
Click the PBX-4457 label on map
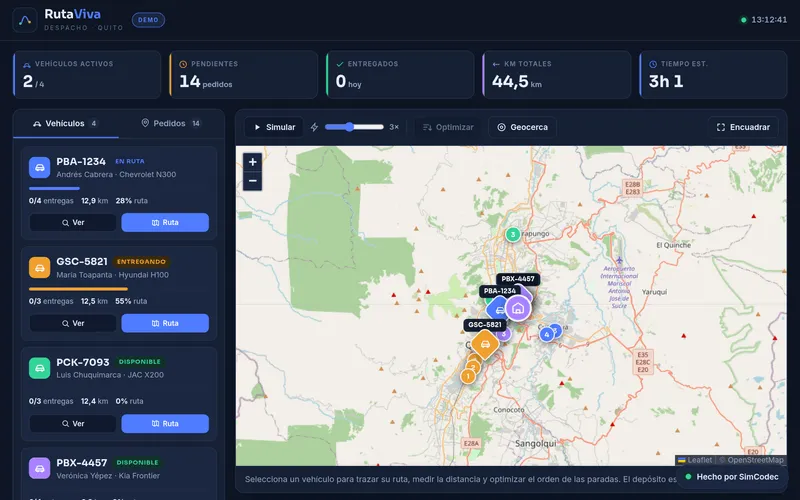coord(518,279)
